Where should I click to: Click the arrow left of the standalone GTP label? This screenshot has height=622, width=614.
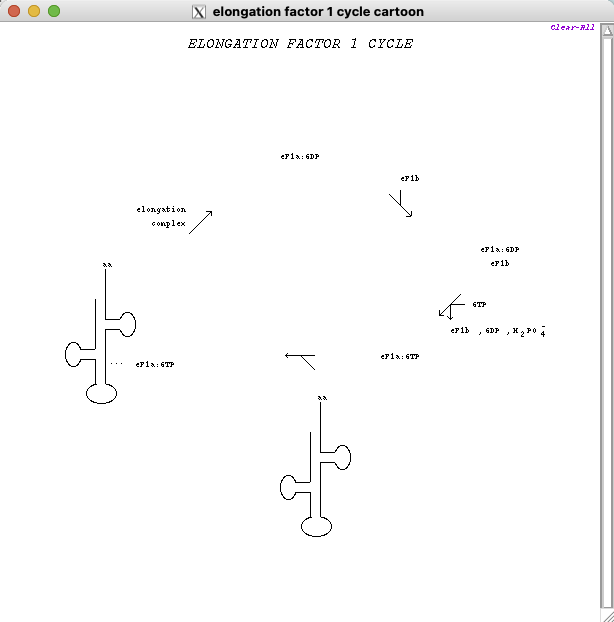pos(450,306)
